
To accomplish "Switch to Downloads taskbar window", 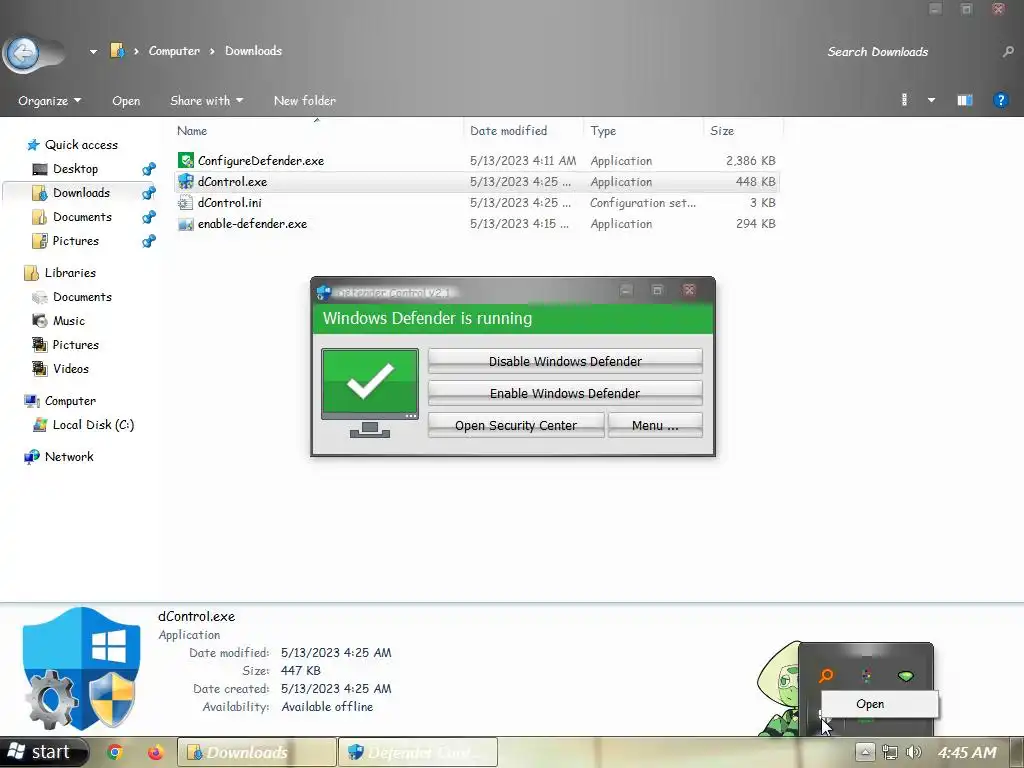I will click(257, 752).
